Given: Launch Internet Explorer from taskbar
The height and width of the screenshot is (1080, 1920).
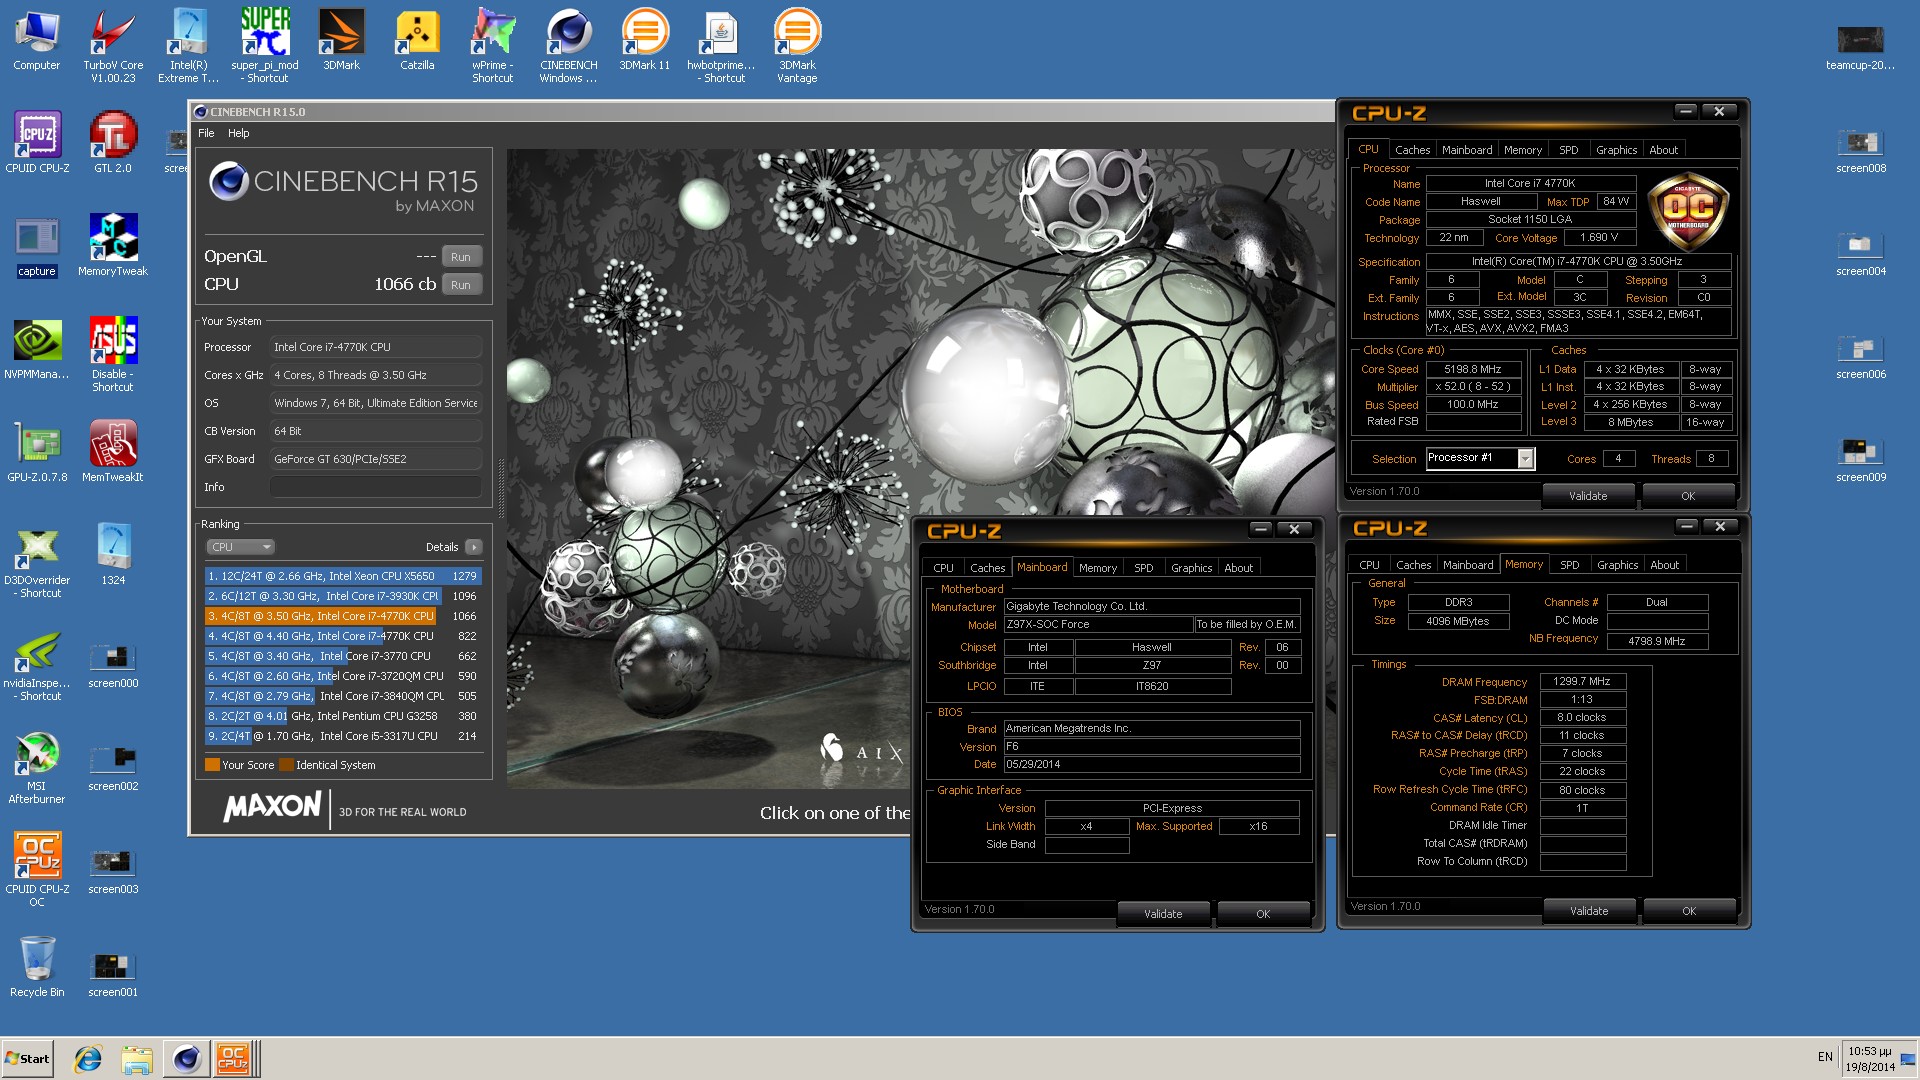Looking at the screenshot, I should point(88,1059).
